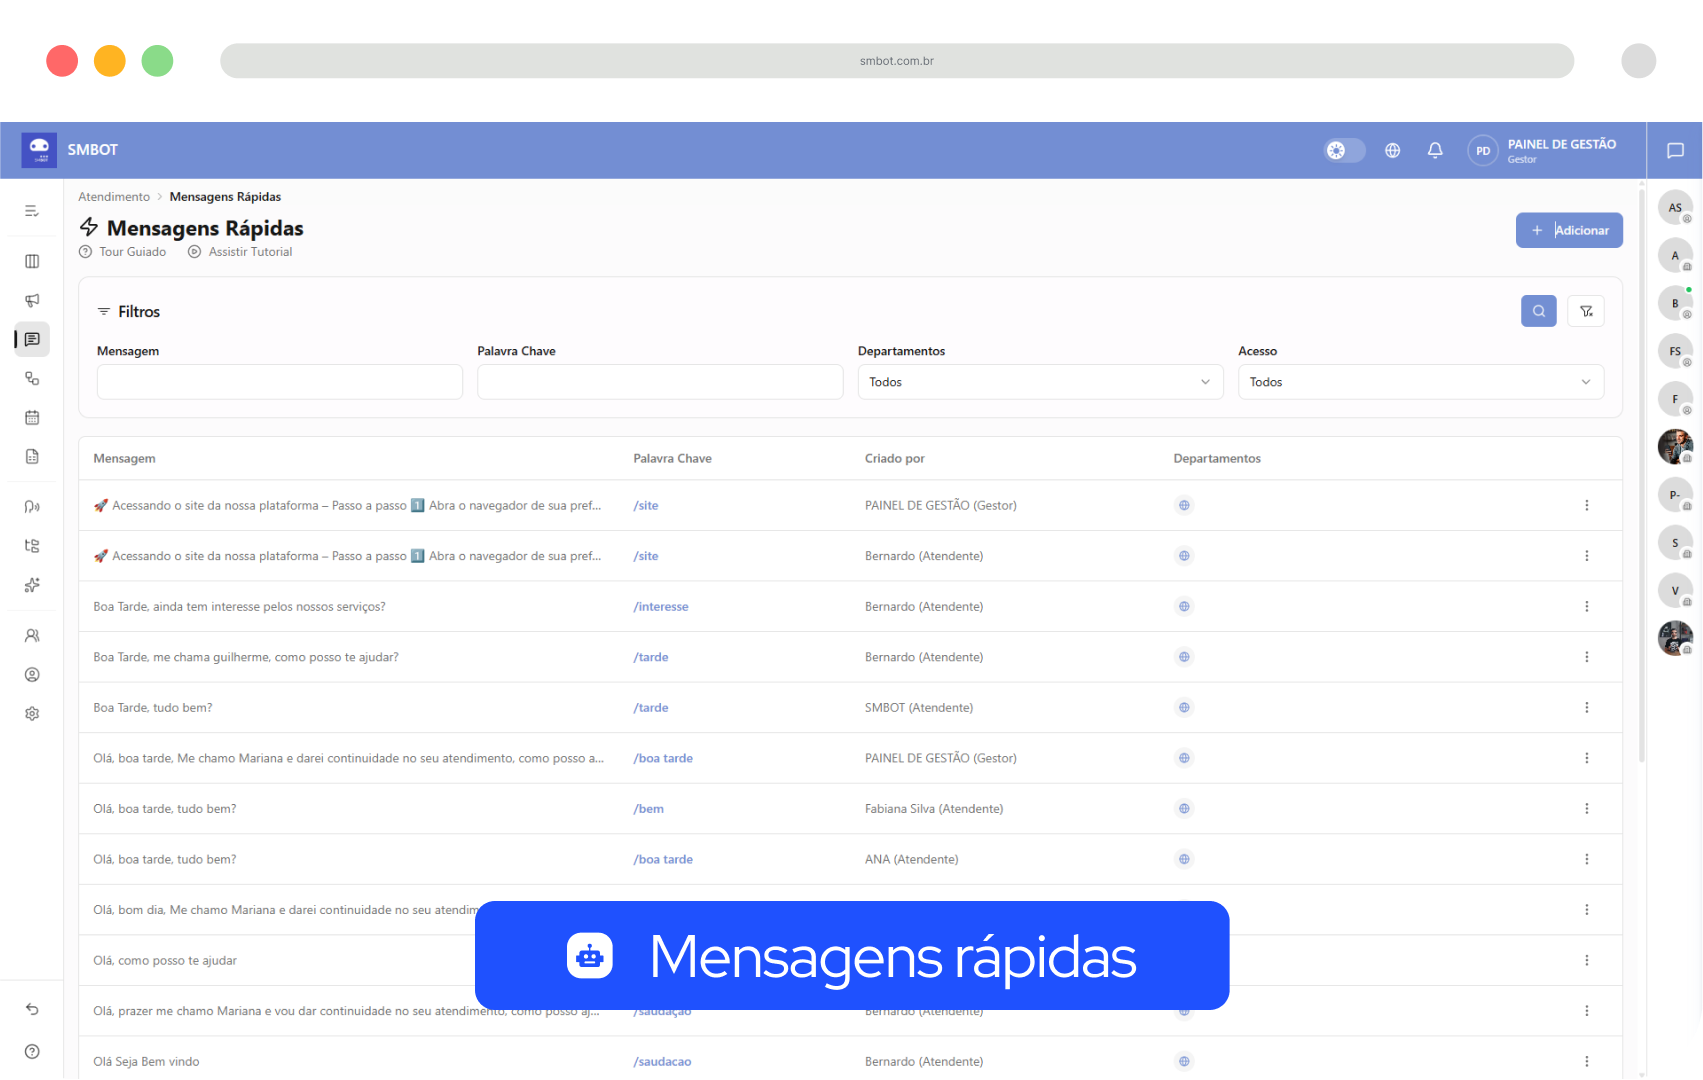1703x1080 pixels.
Task: Open the document report sidebar icon
Action: coord(32,456)
